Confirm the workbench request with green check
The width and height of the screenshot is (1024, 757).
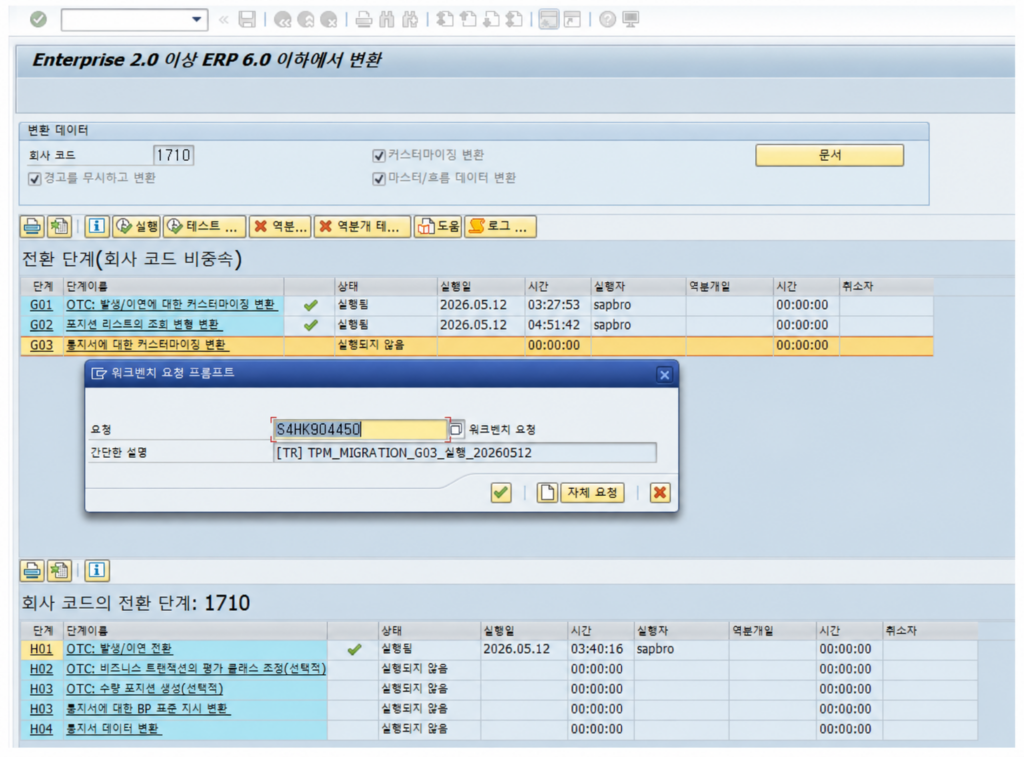pyautogui.click(x=501, y=492)
